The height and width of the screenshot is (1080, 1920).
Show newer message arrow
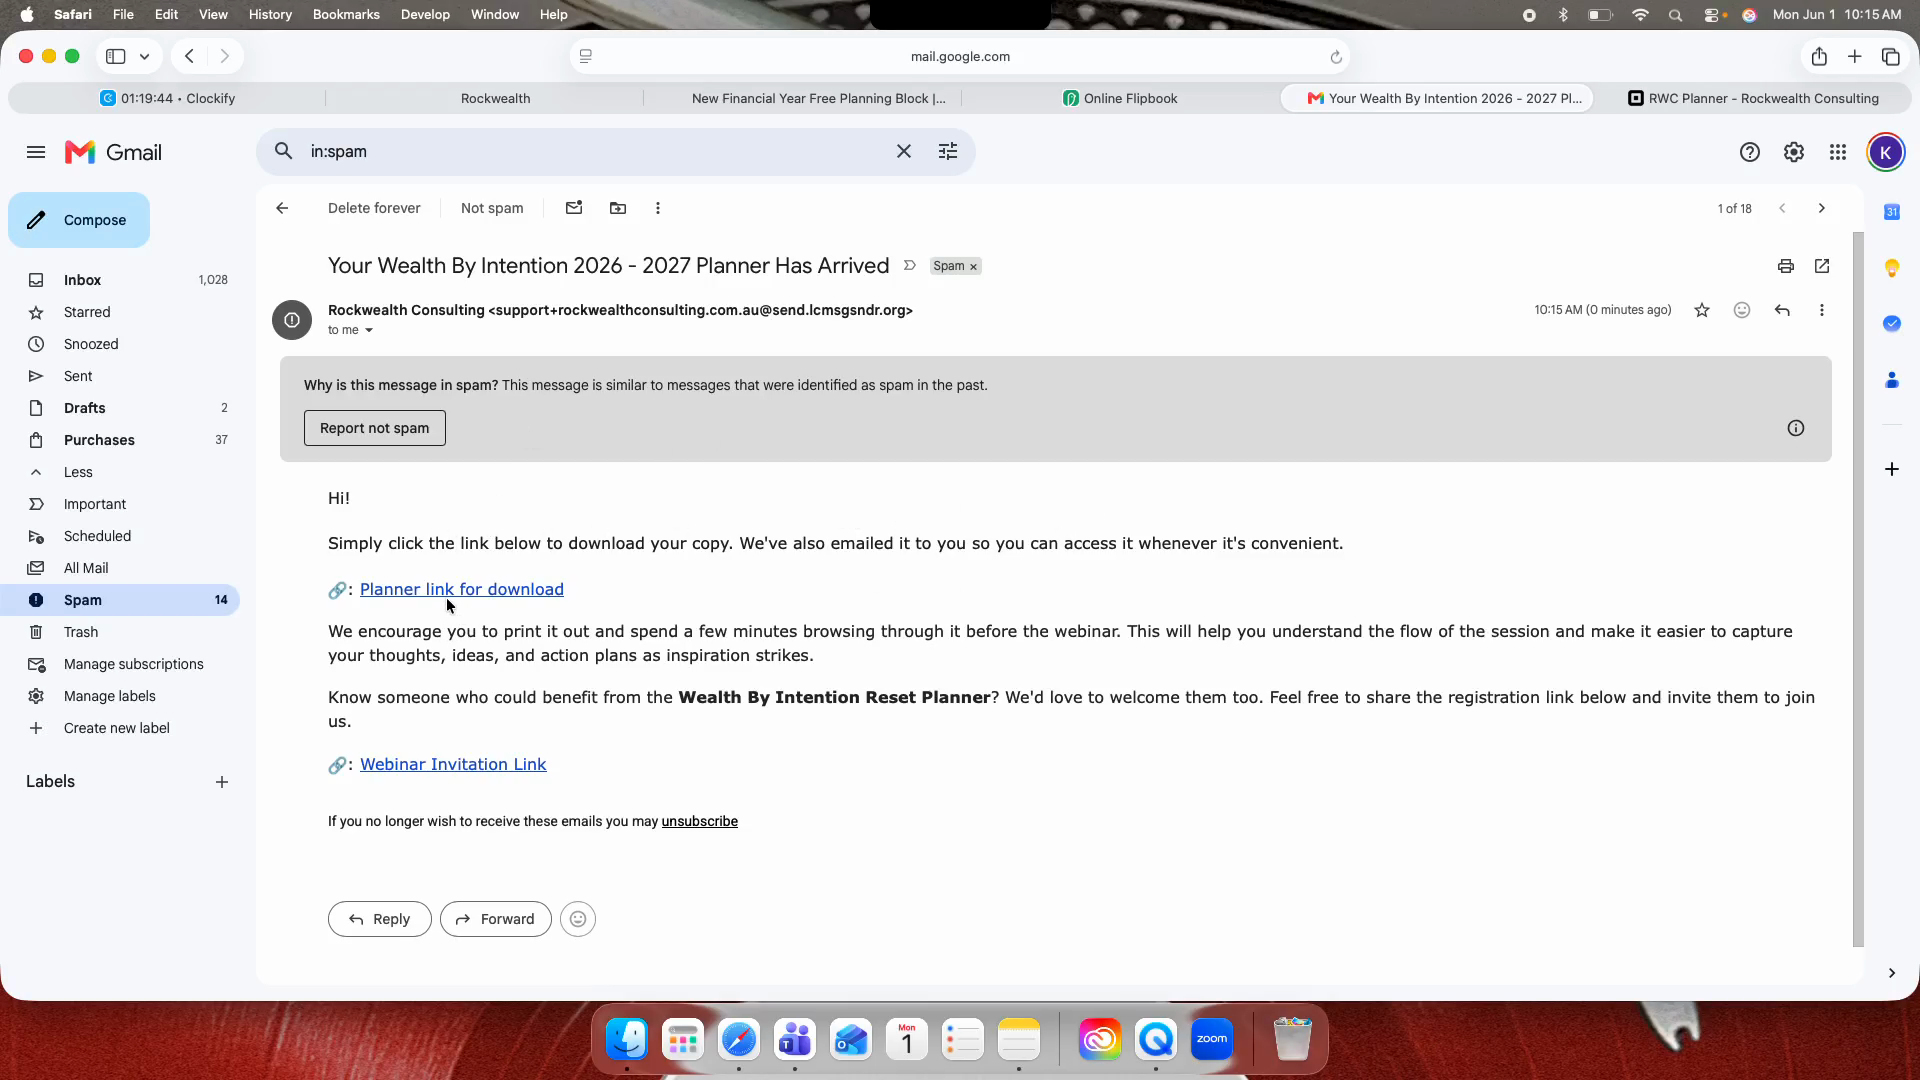pyautogui.click(x=1781, y=208)
